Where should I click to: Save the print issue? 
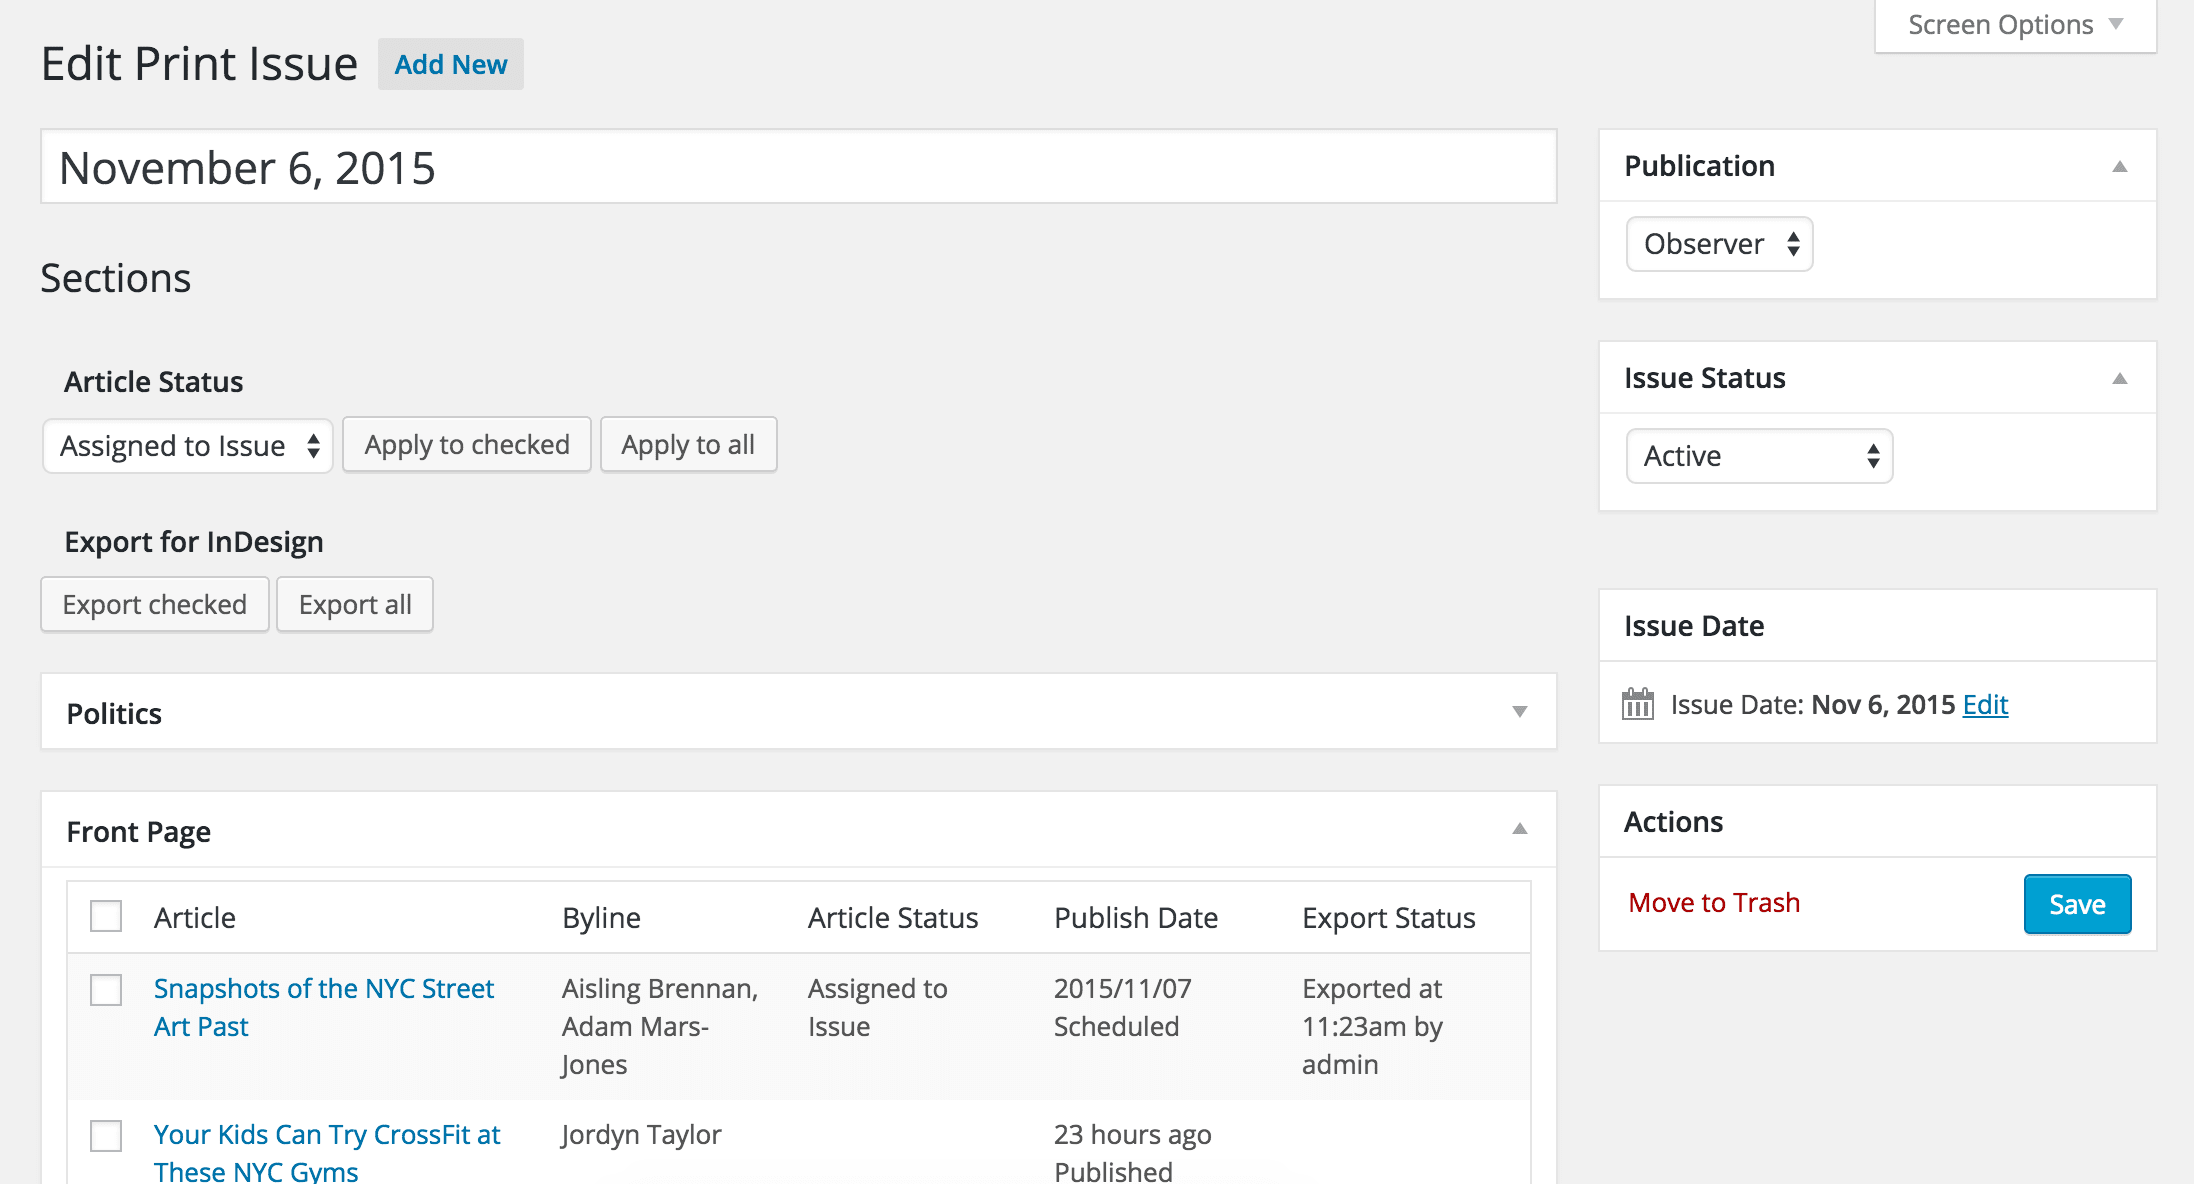(x=2077, y=904)
